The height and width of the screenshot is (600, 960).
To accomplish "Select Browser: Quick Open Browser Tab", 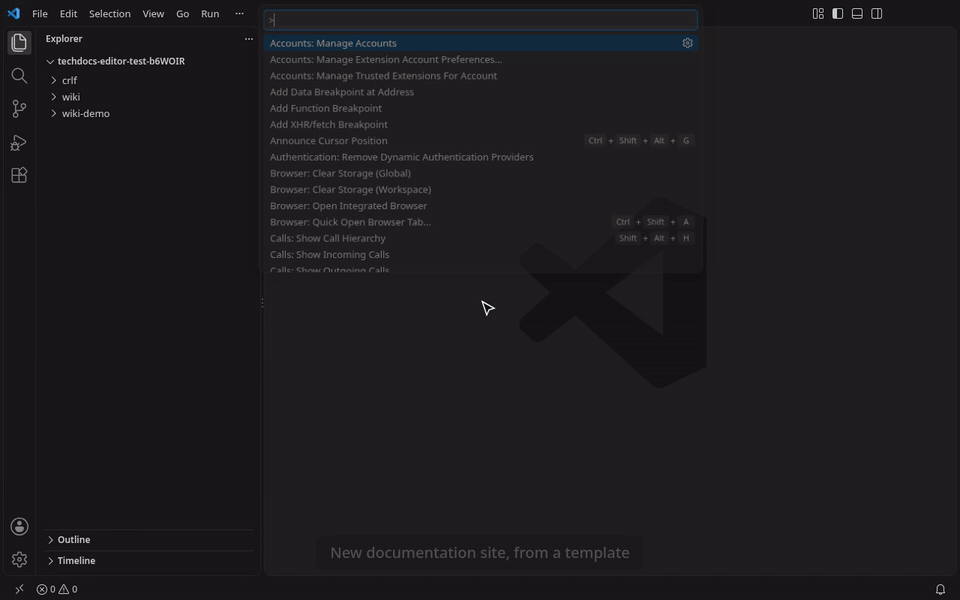I will [481, 222].
